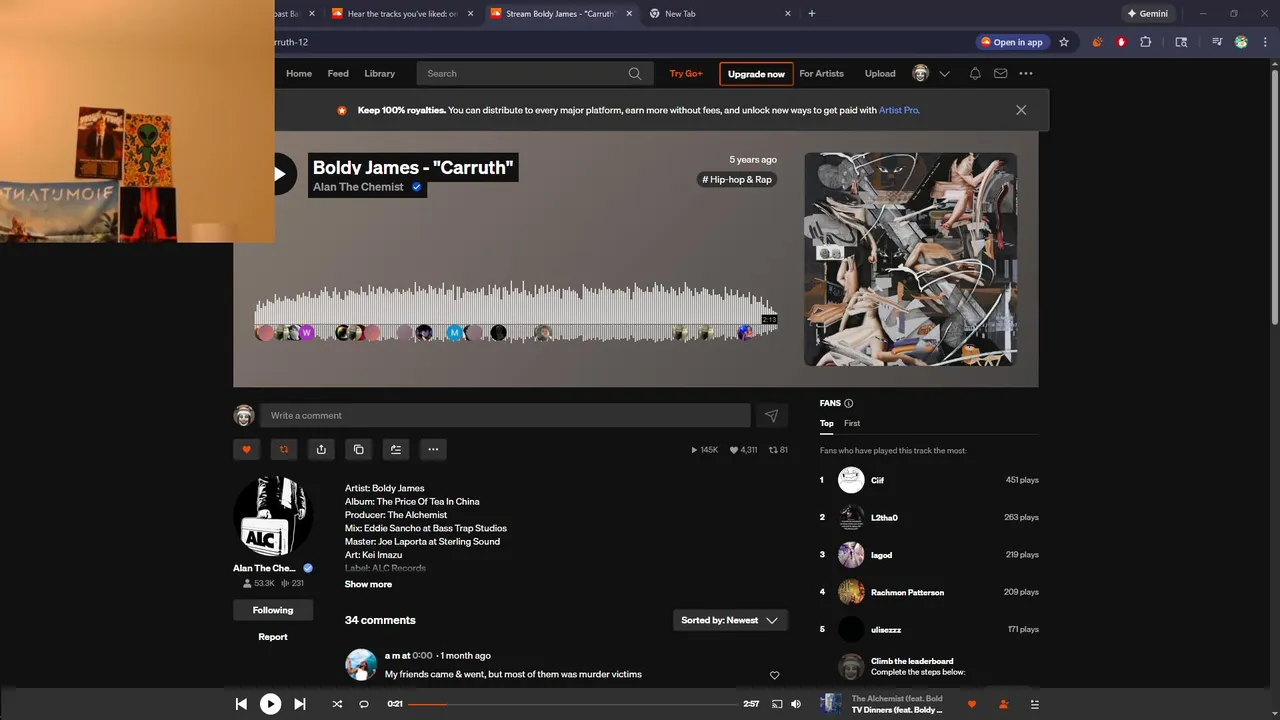Like a m's comment with heart
Screen dimensions: 1280x720
coord(774,675)
